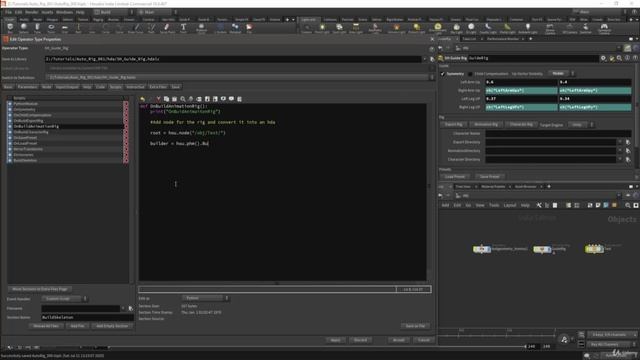Open the Render menu

point(31,12)
